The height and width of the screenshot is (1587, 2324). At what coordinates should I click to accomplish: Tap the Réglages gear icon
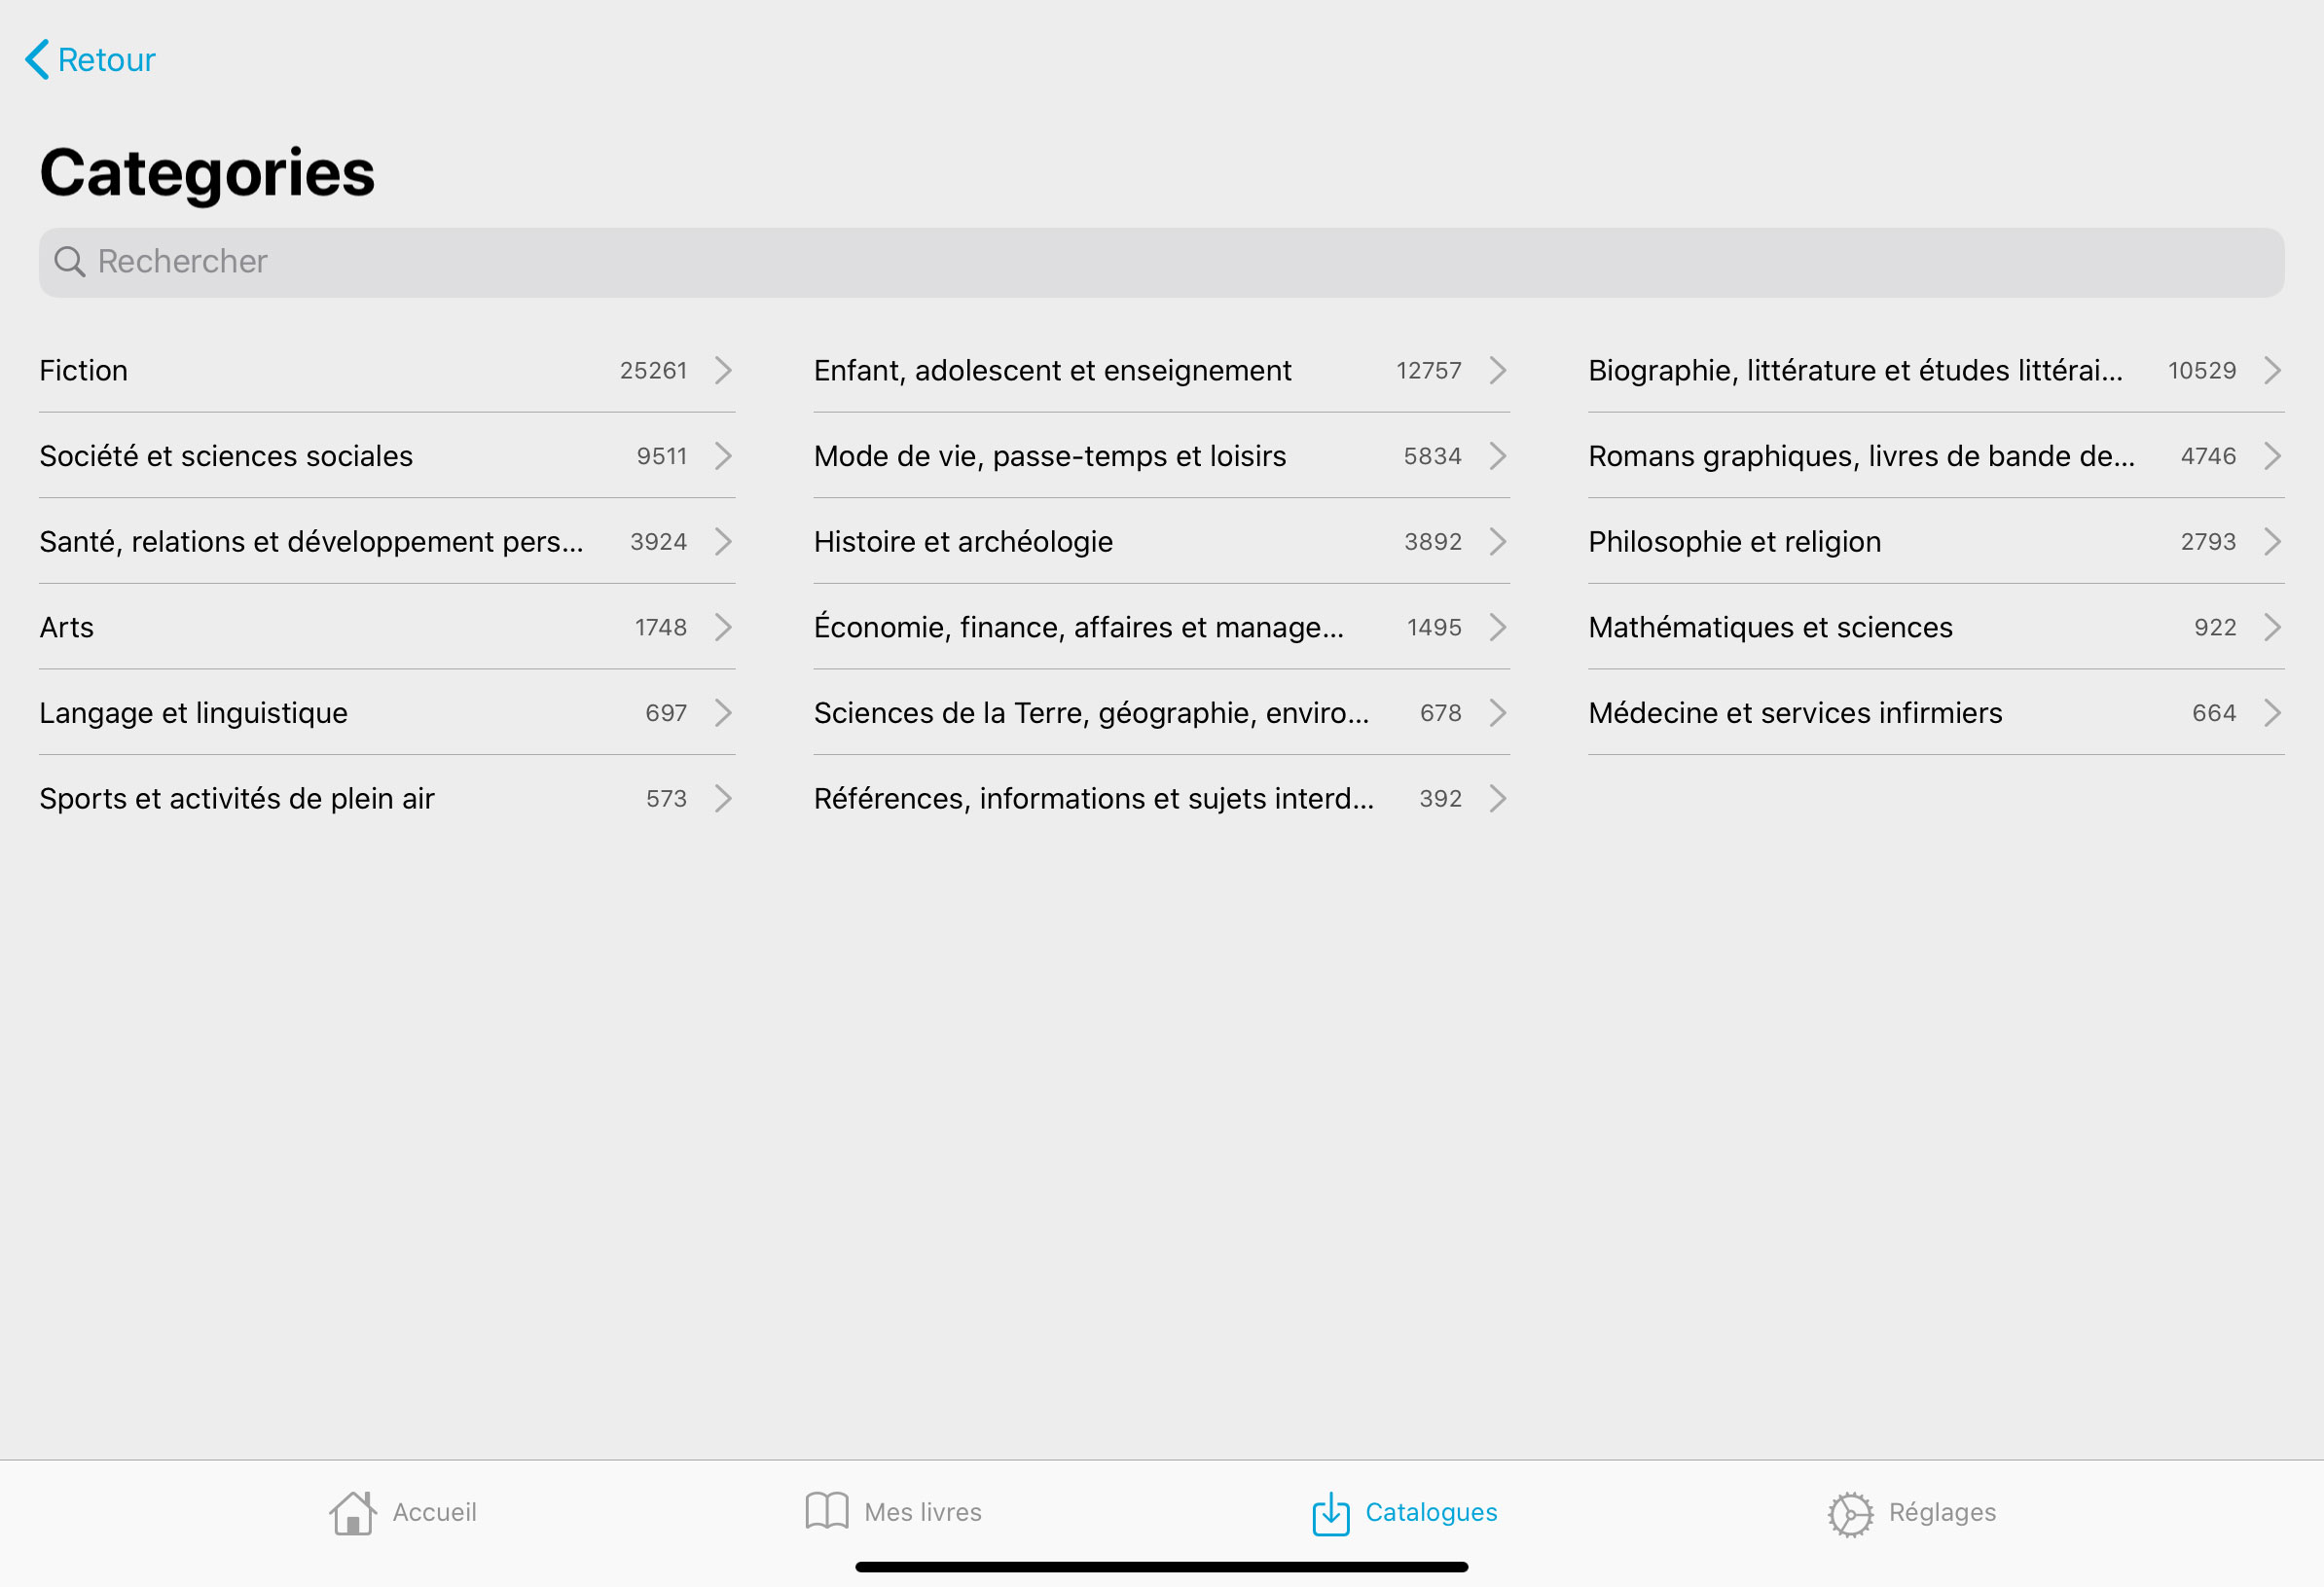1850,1514
